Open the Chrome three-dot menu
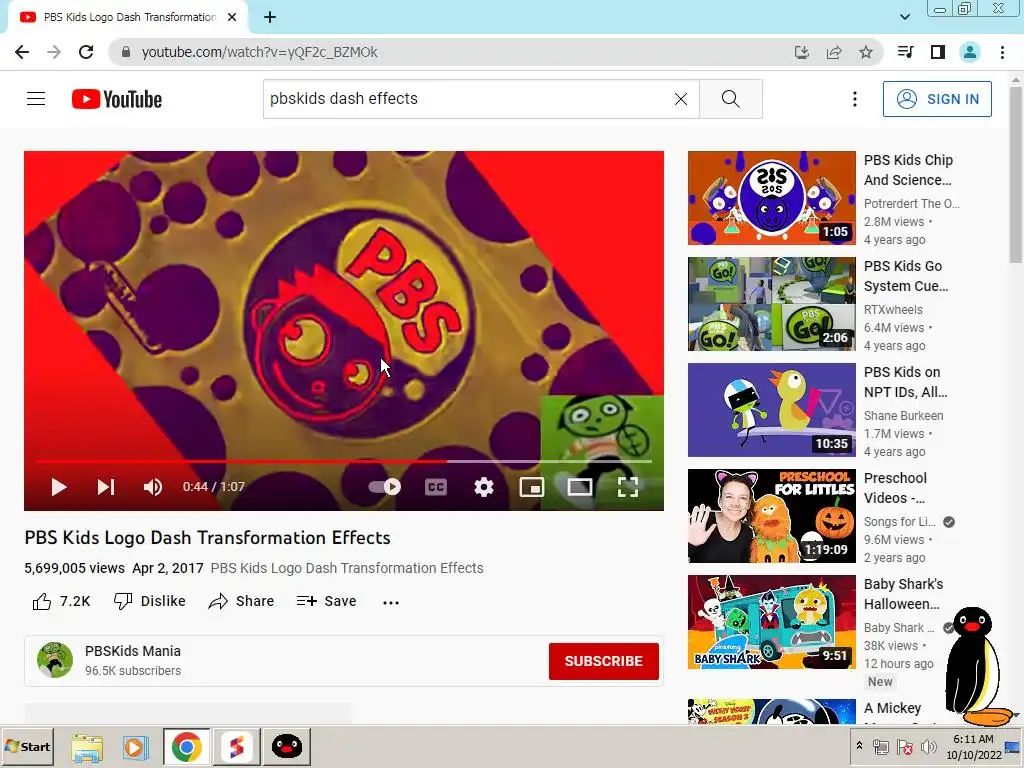Image resolution: width=1024 pixels, height=768 pixels. 1002,52
